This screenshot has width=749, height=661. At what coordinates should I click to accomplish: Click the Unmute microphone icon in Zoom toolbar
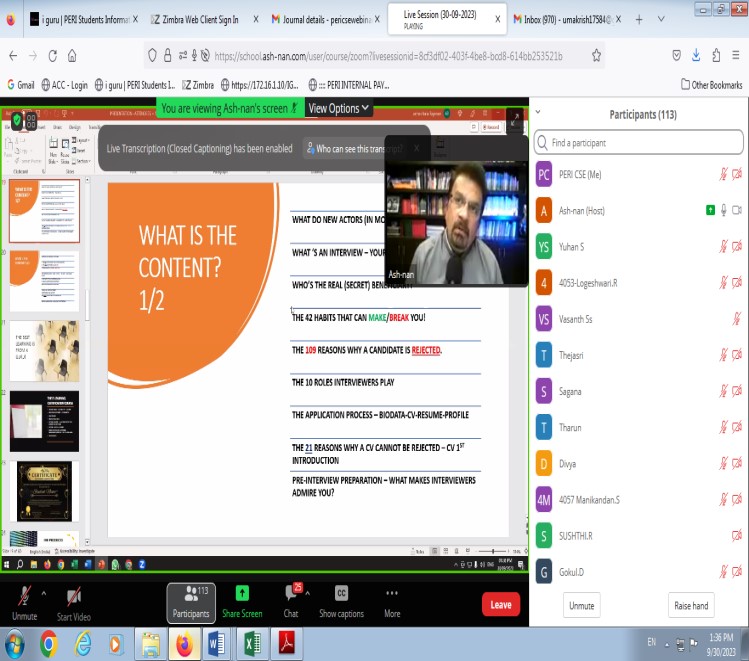click(x=24, y=596)
